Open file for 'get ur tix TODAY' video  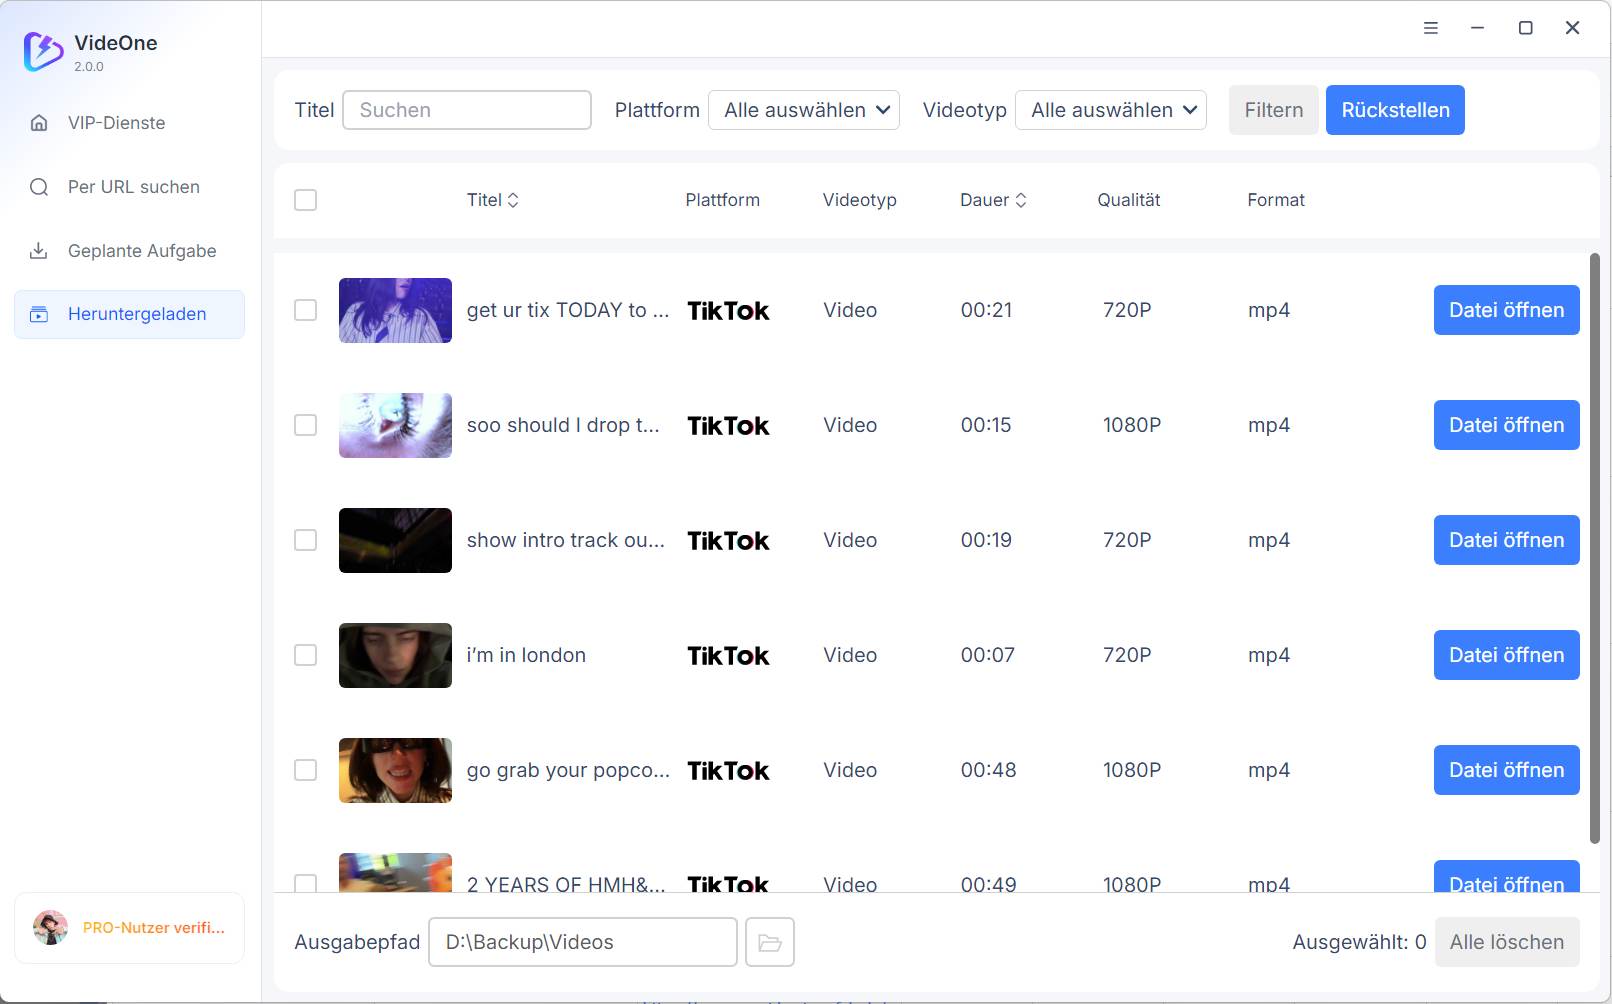[1506, 310]
